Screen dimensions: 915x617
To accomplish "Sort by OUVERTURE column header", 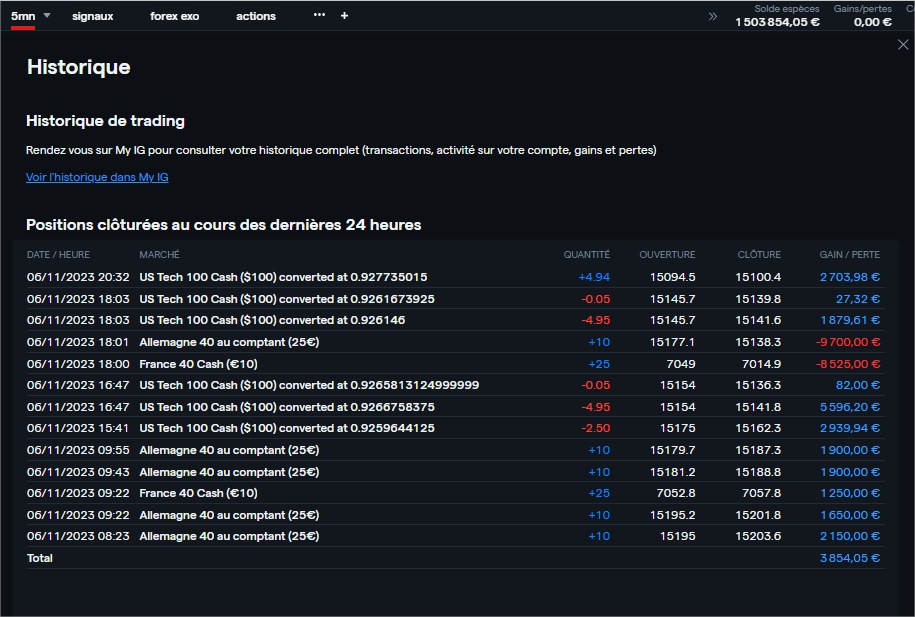I will 667,255.
